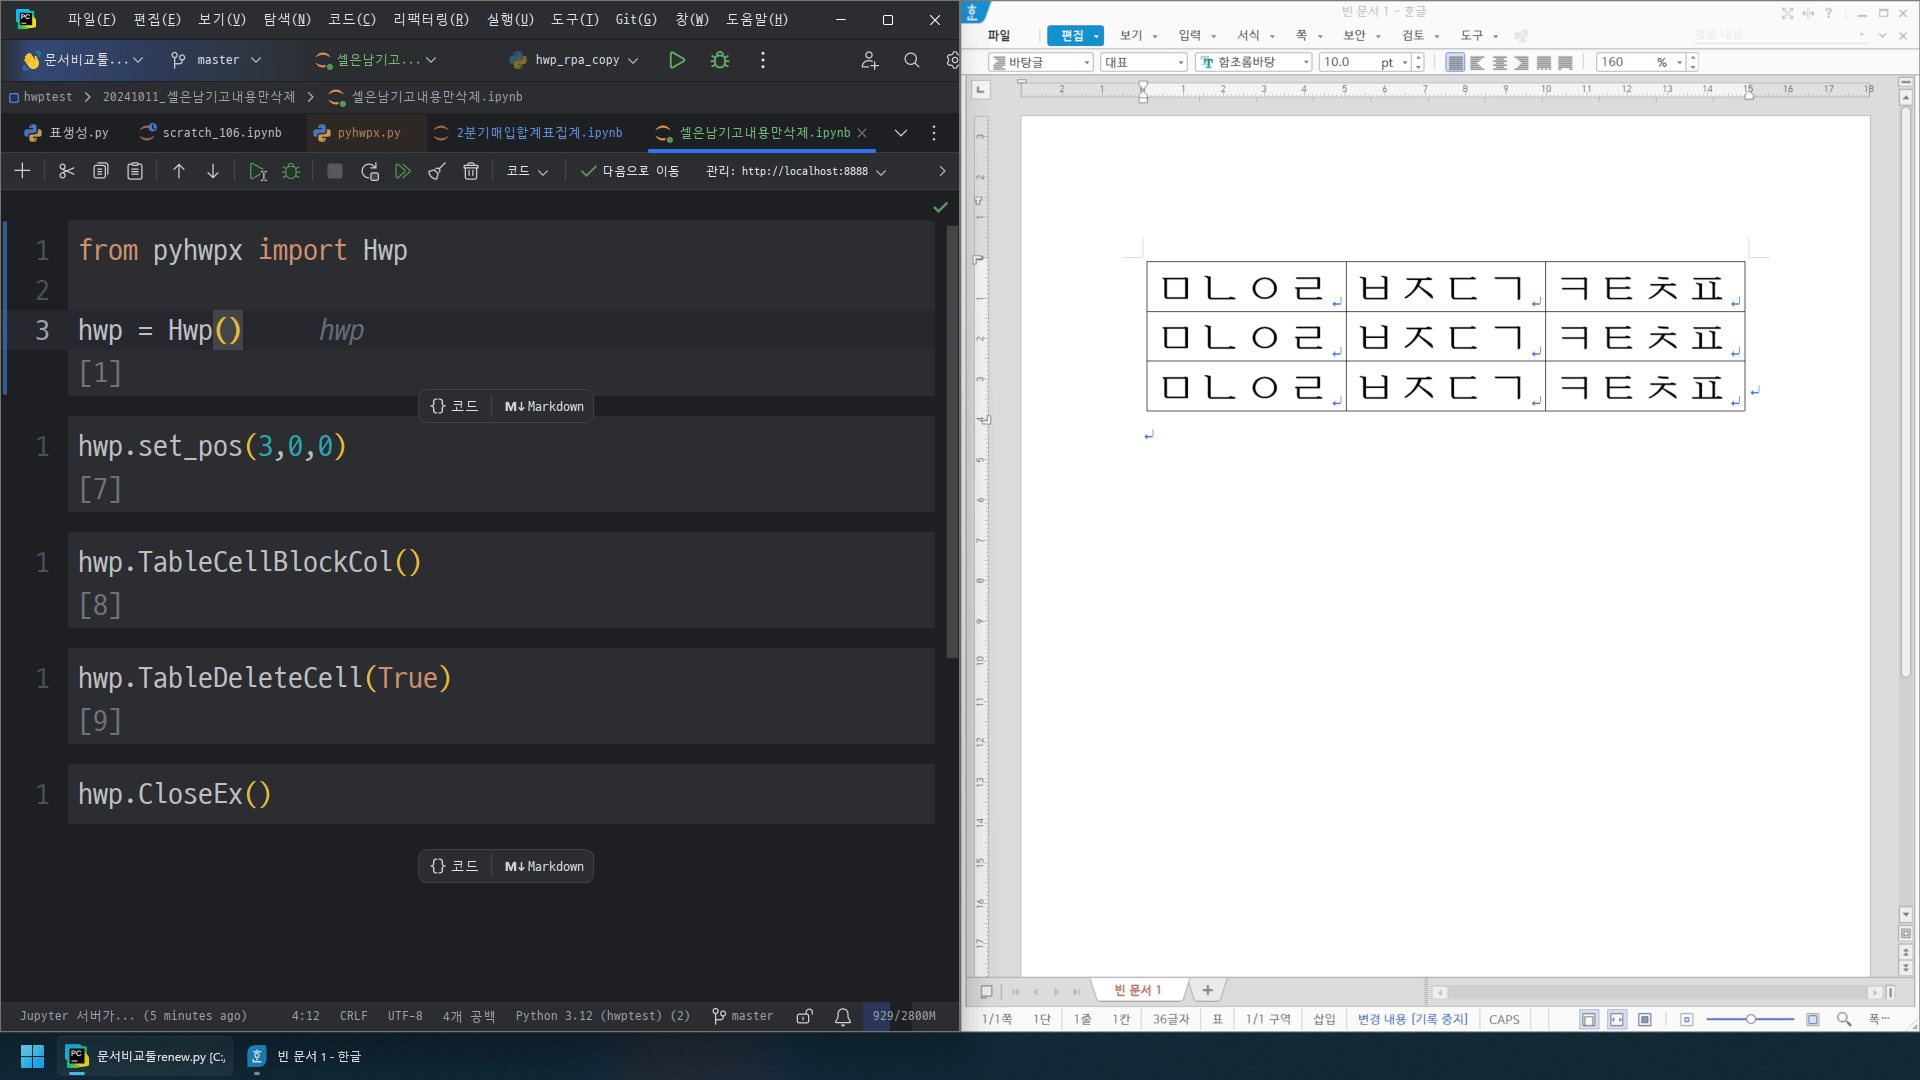This screenshot has height=1080, width=1920.
Task: Click Markdown toggle button in cell toolbar
Action: pyautogui.click(x=543, y=405)
